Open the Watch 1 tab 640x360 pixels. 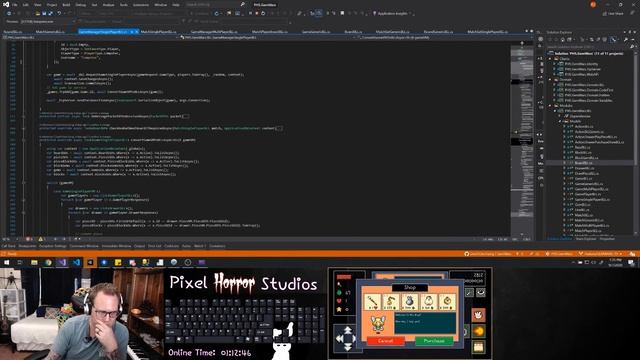coord(200,246)
